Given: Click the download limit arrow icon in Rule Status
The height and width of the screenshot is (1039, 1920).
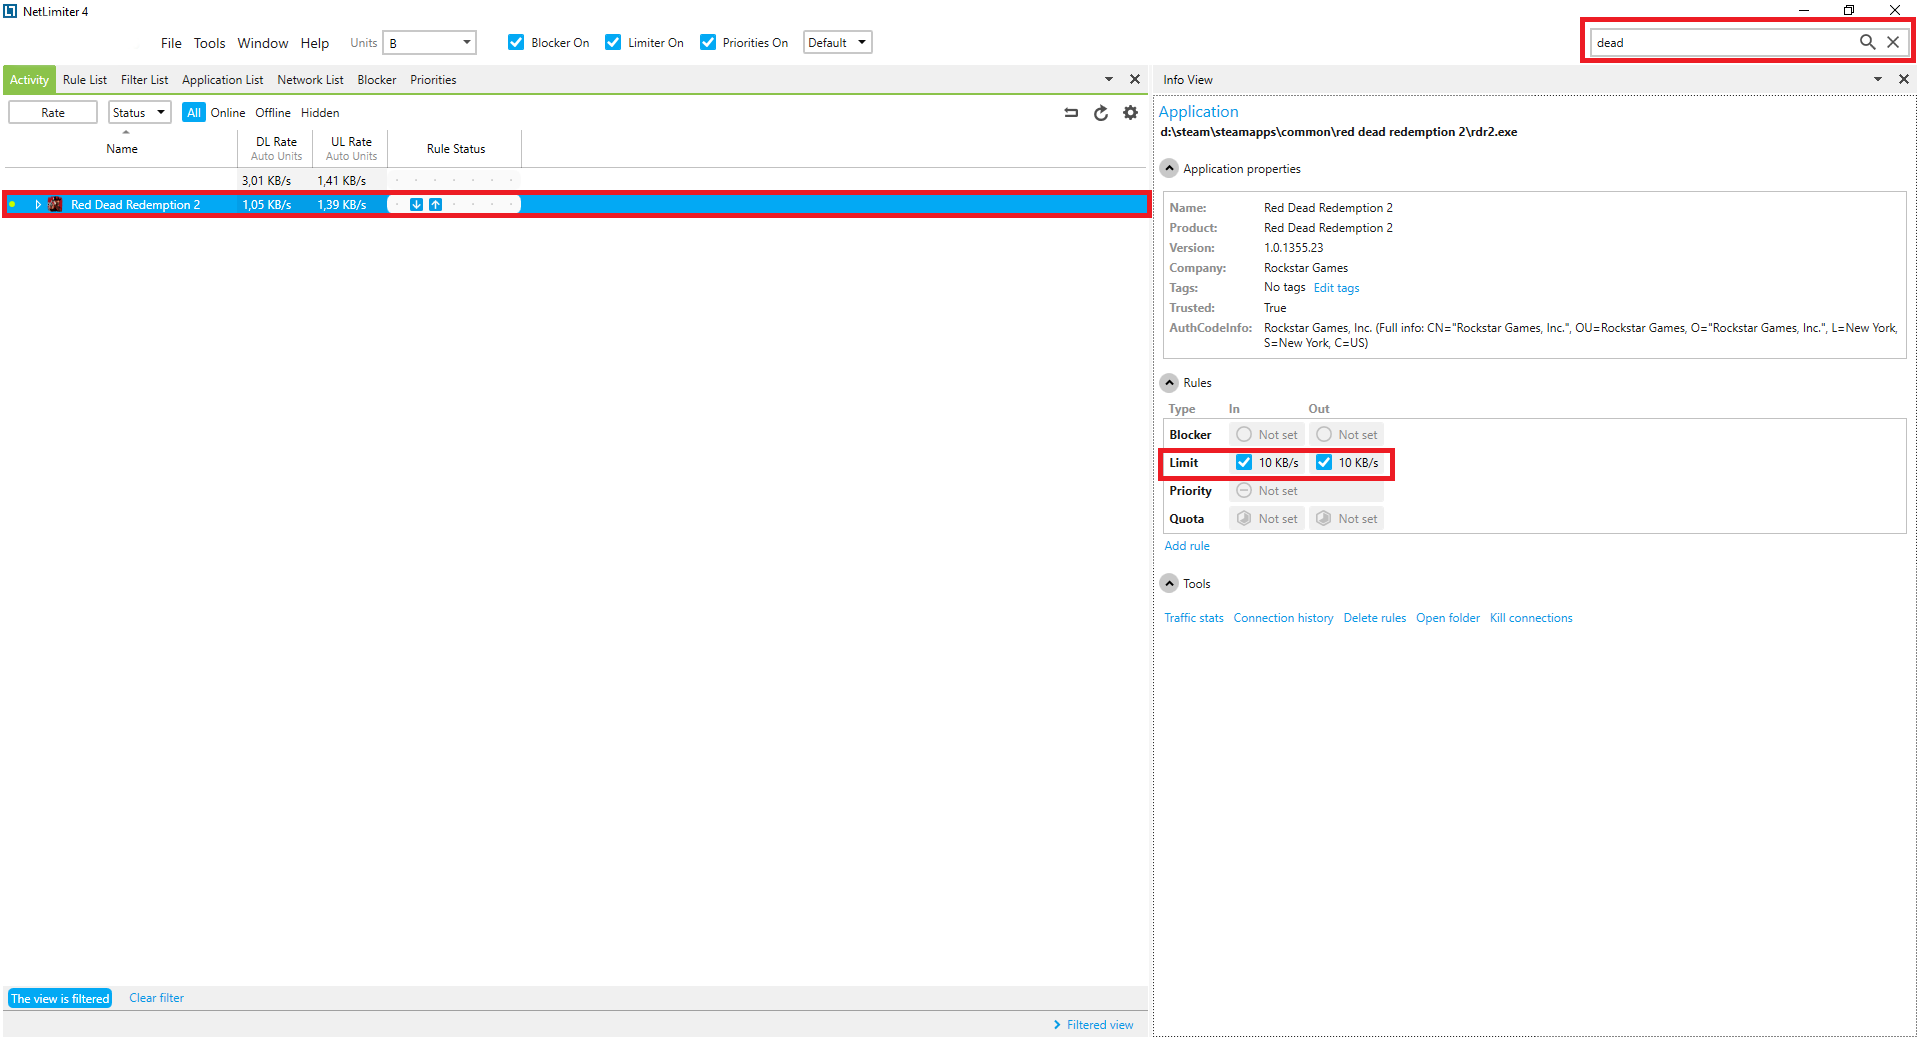Looking at the screenshot, I should (416, 205).
